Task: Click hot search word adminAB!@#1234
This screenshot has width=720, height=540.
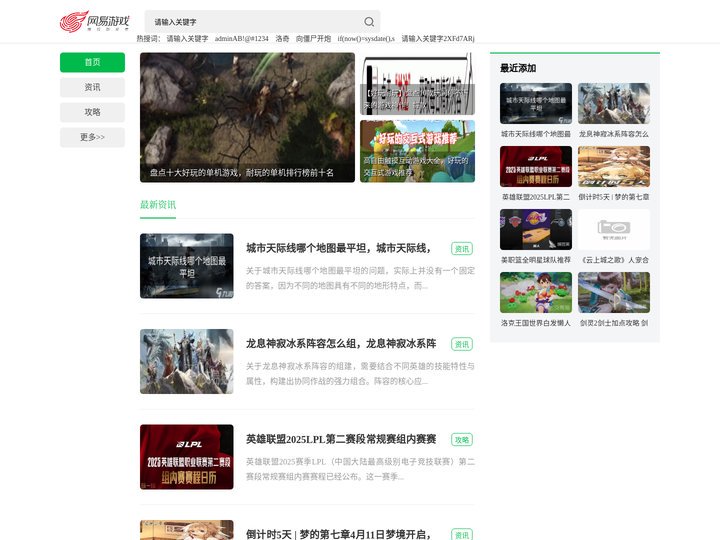Action: (242, 39)
